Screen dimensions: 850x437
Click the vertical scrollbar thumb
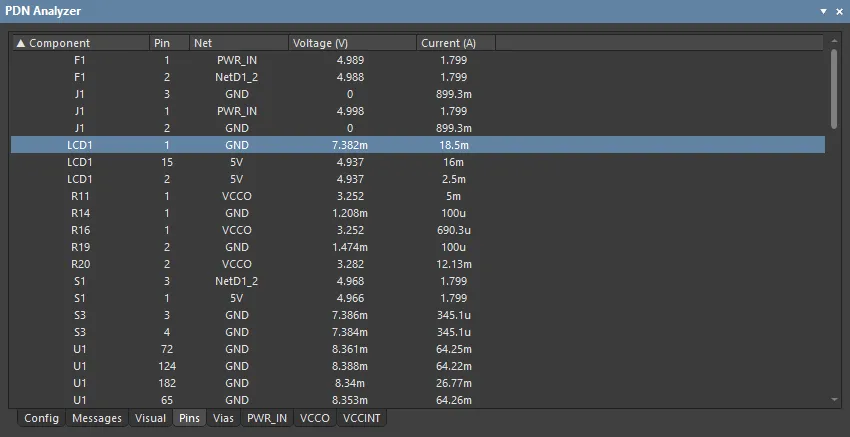click(x=834, y=89)
